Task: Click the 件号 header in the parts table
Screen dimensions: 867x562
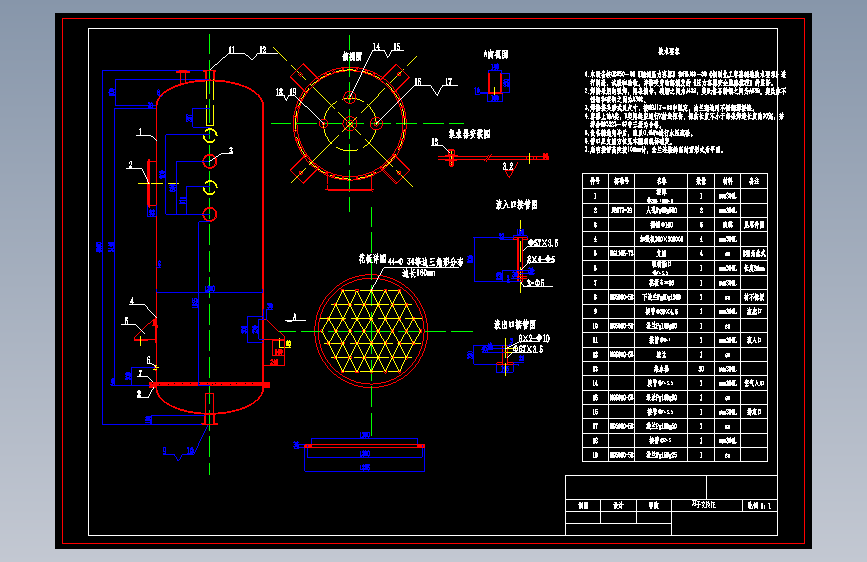Action: pyautogui.click(x=595, y=181)
